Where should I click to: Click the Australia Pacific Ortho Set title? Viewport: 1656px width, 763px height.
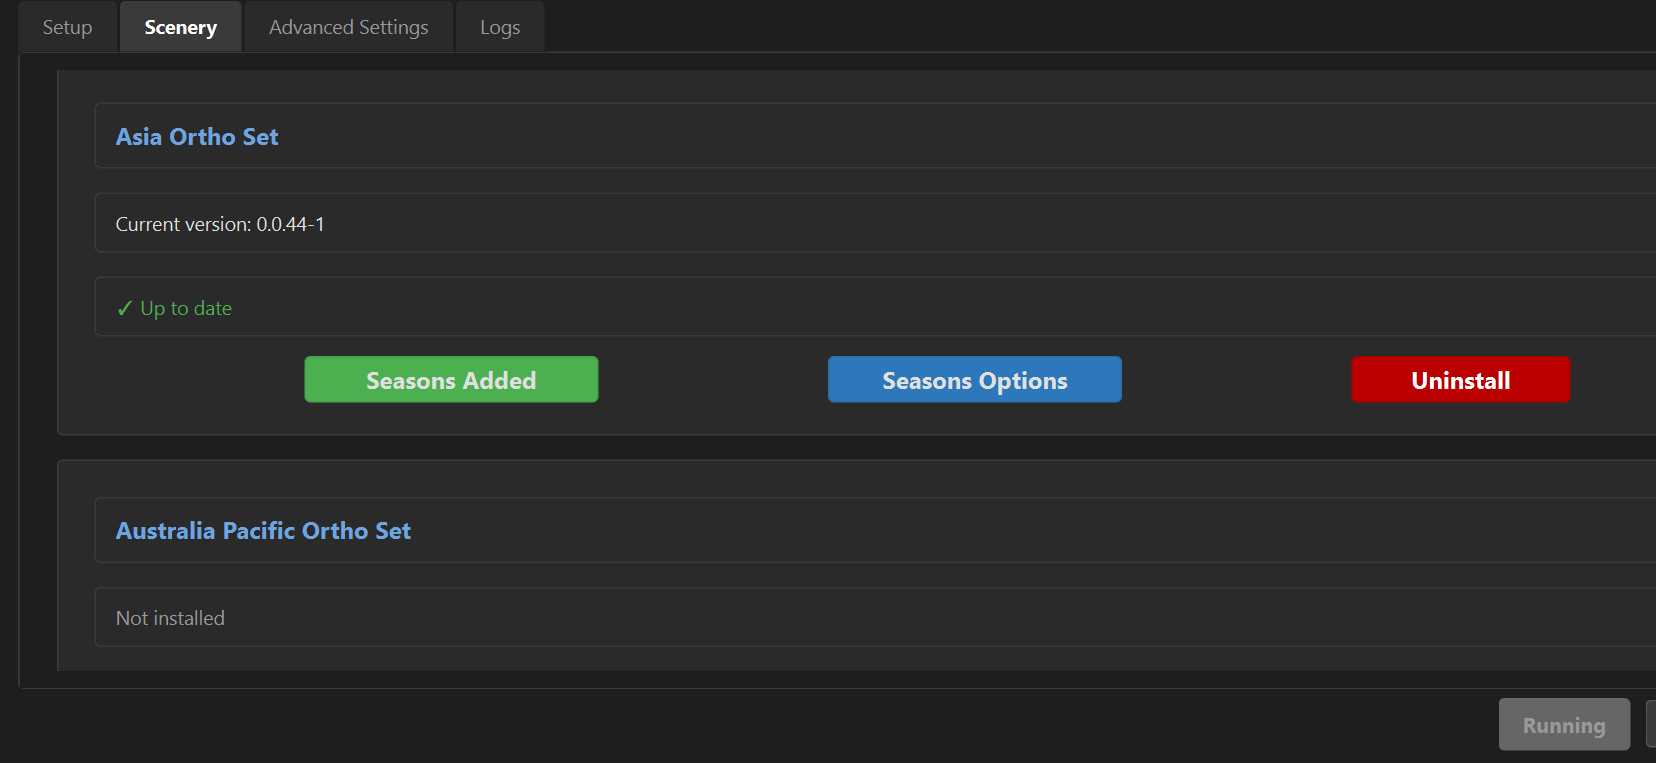(263, 531)
